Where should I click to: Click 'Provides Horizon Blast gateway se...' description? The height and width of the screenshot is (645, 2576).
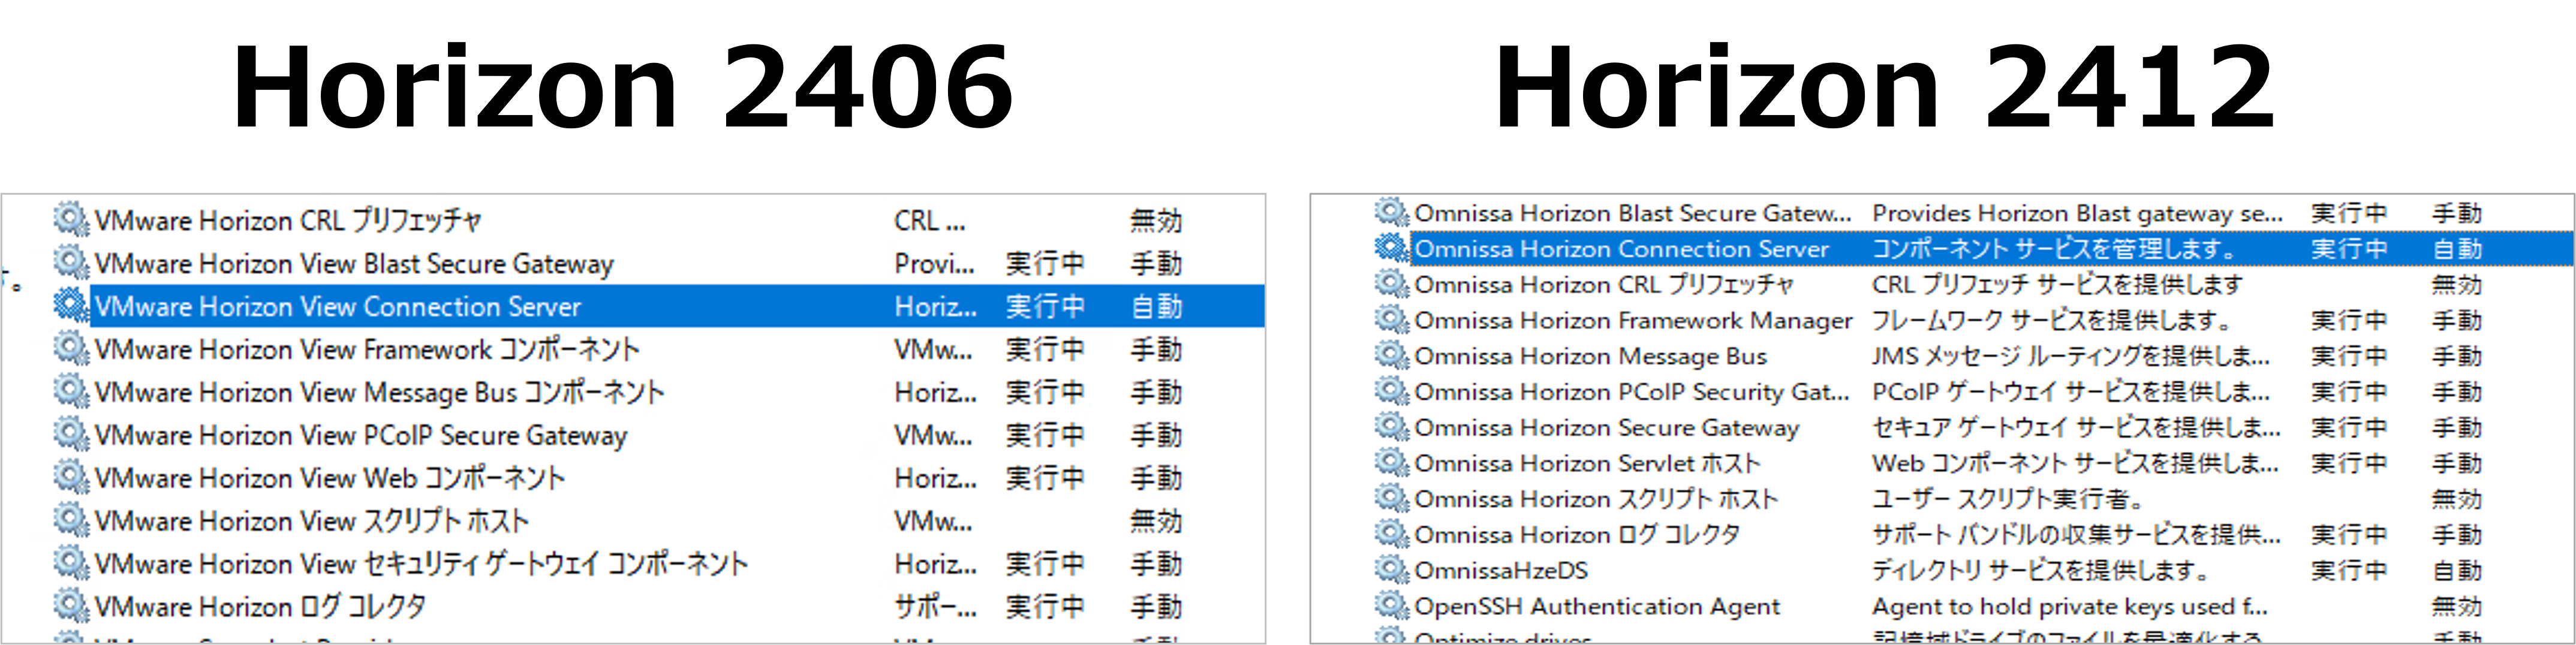click(2077, 213)
